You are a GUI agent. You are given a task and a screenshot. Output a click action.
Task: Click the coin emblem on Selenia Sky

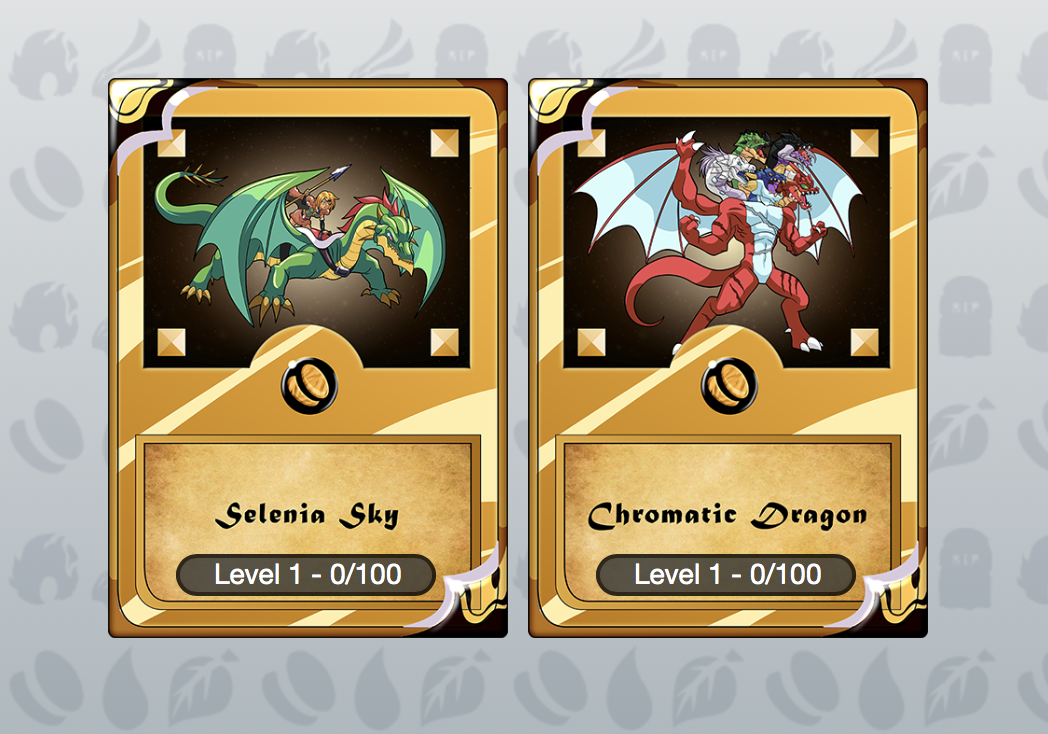[309, 386]
